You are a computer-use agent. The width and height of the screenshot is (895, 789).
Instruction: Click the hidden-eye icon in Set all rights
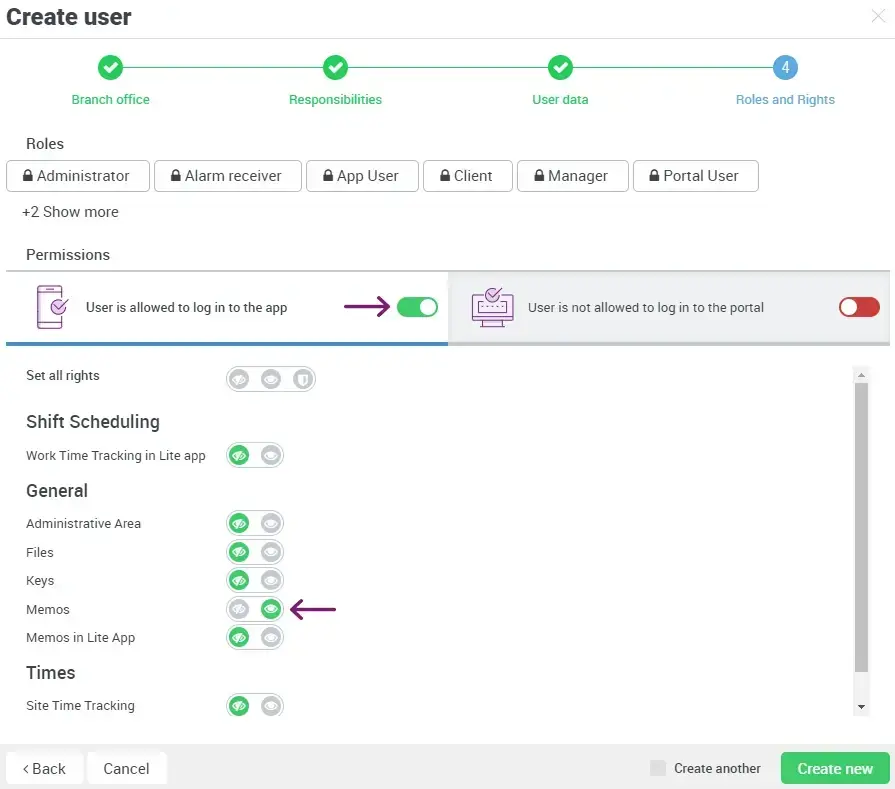click(x=237, y=378)
